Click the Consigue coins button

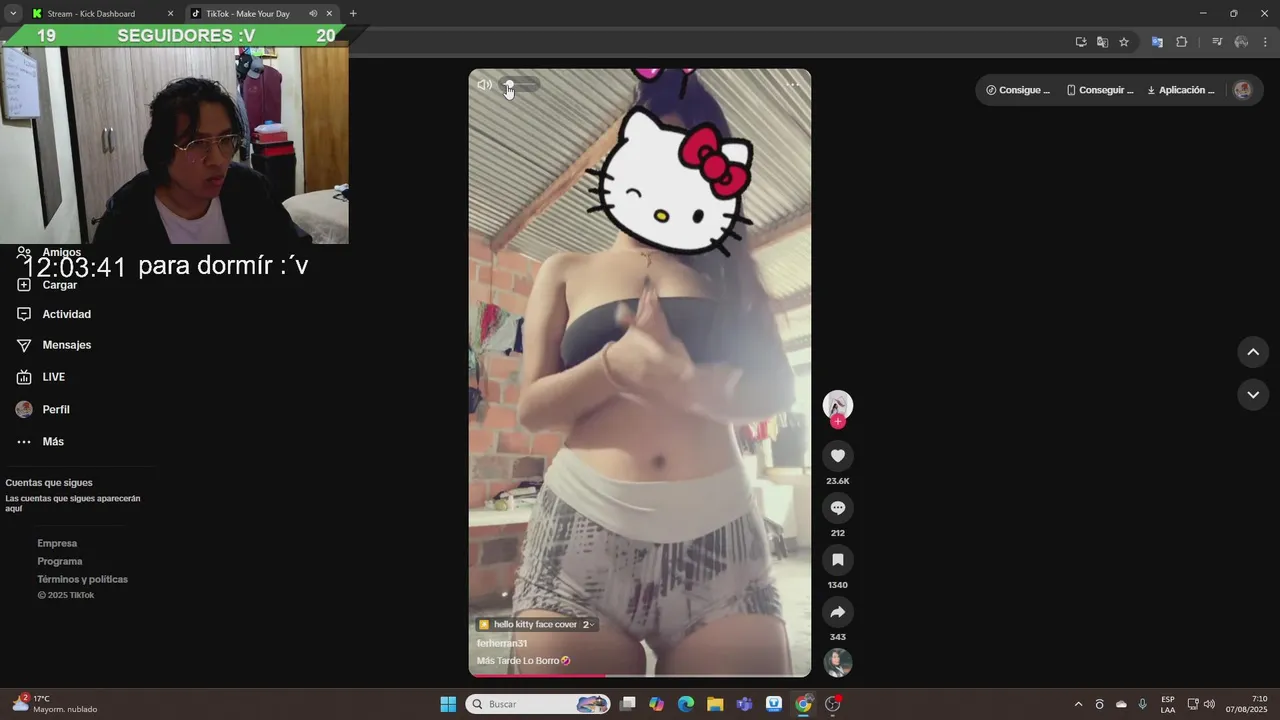click(1018, 90)
